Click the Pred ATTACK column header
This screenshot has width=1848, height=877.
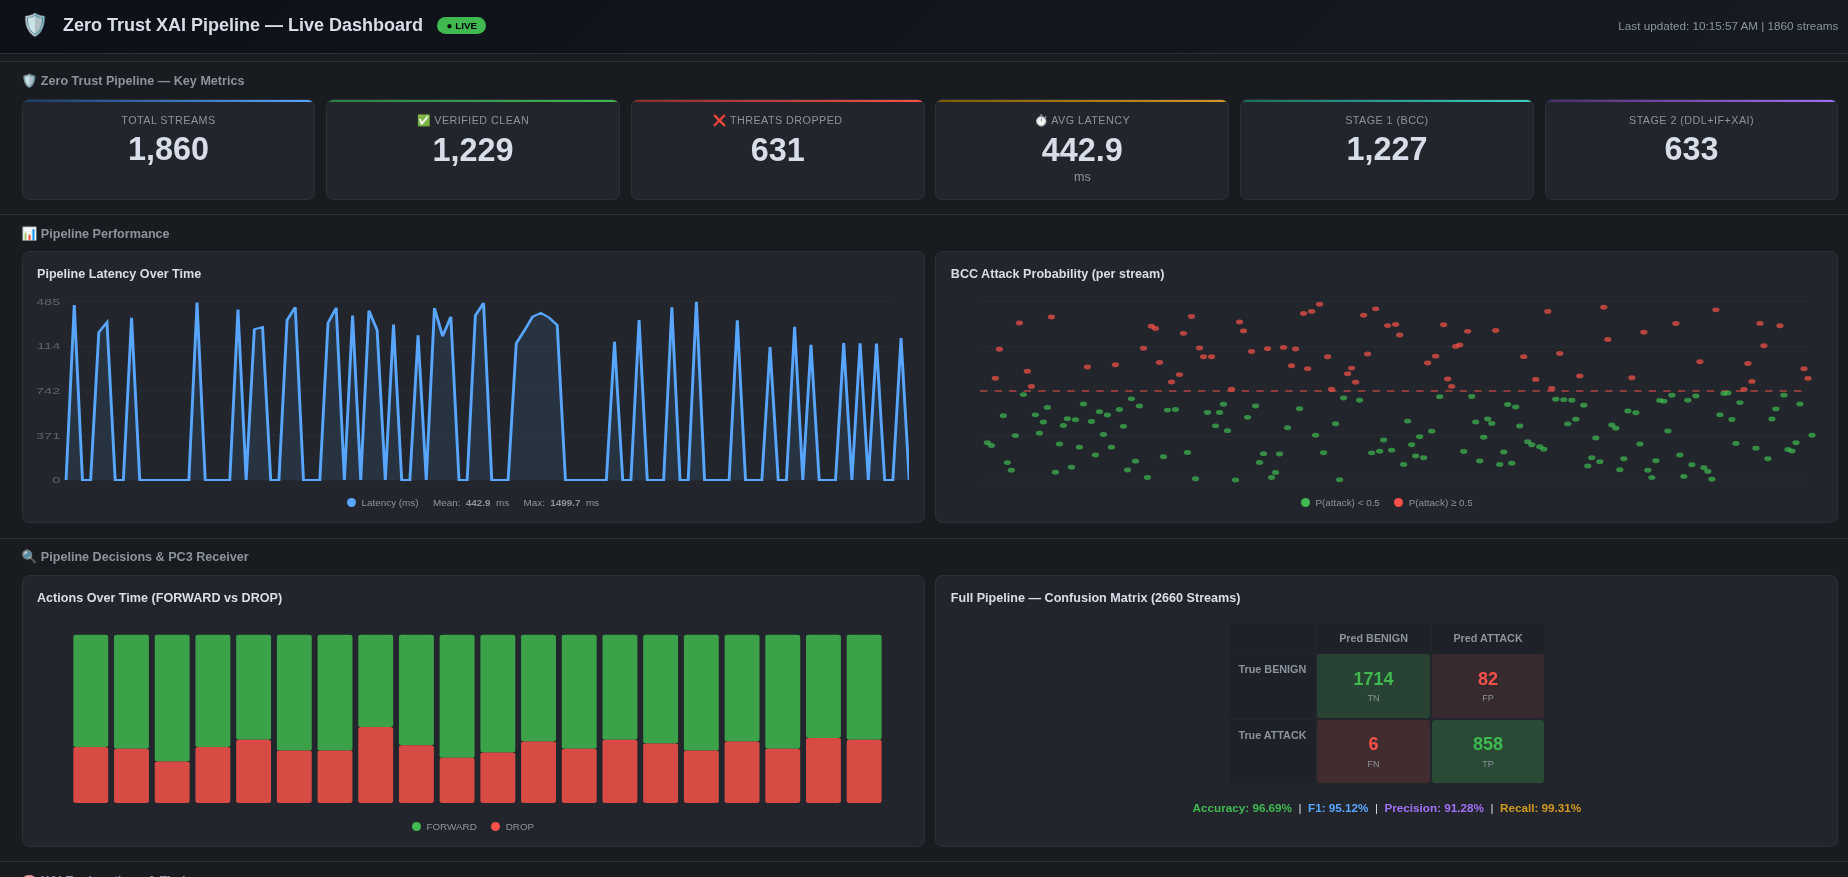point(1488,638)
